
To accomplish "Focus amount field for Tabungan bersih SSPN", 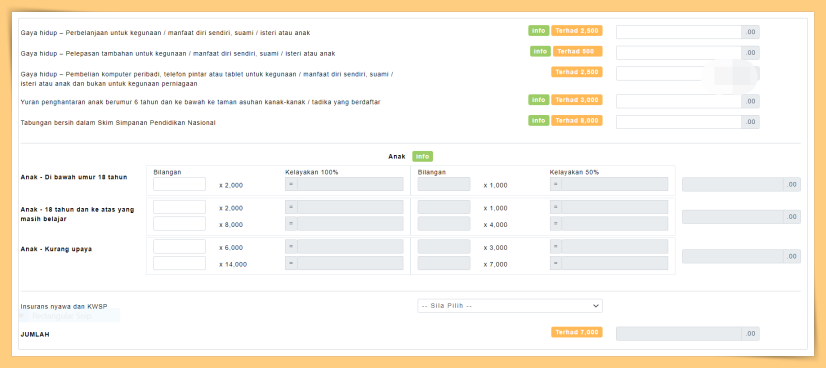I will 678,122.
